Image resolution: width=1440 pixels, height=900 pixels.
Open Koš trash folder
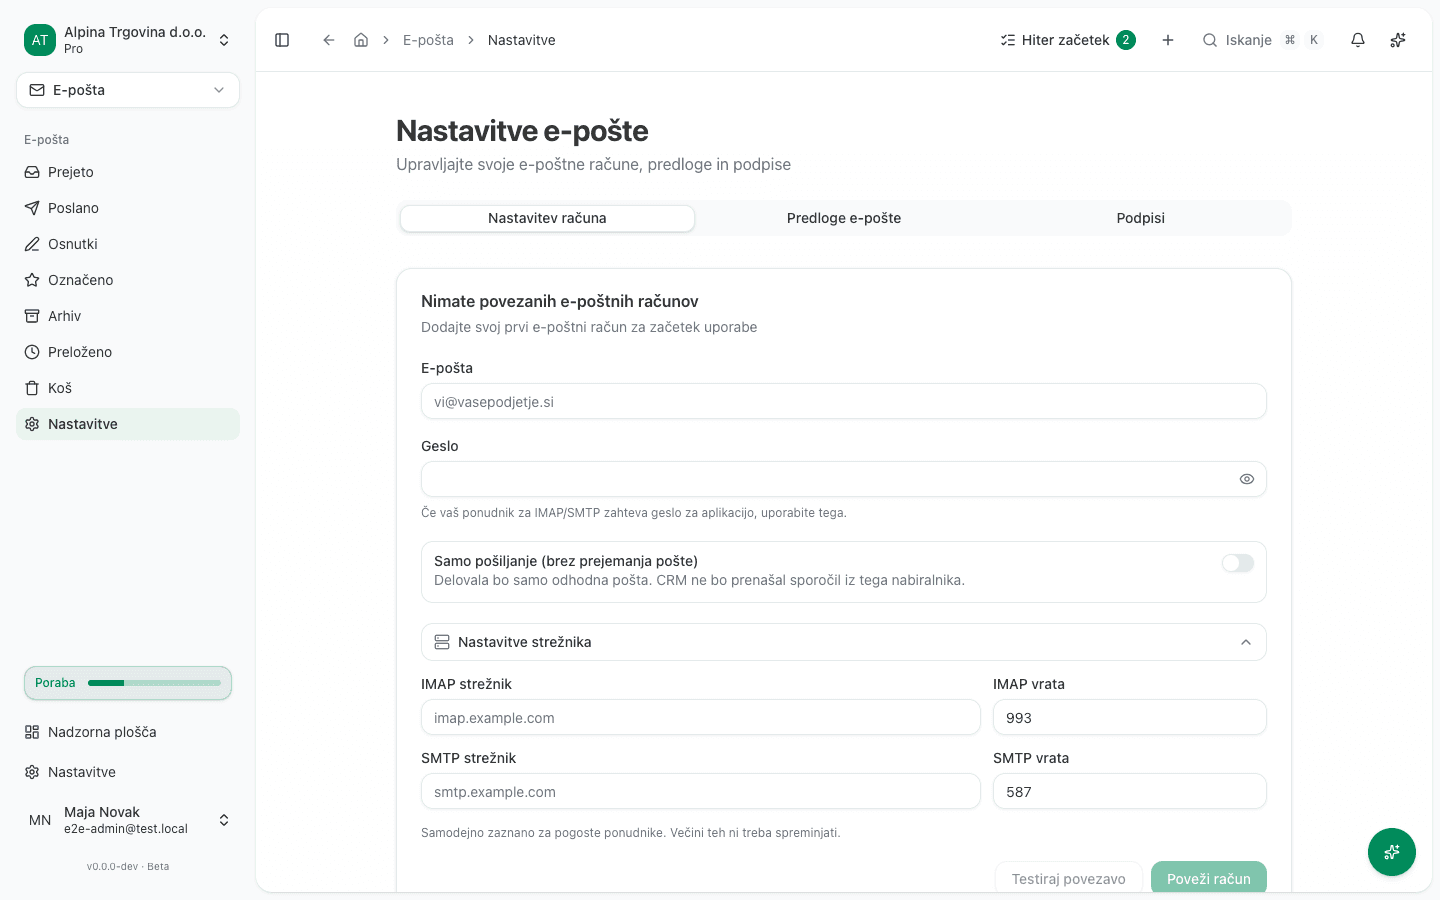tap(128, 388)
